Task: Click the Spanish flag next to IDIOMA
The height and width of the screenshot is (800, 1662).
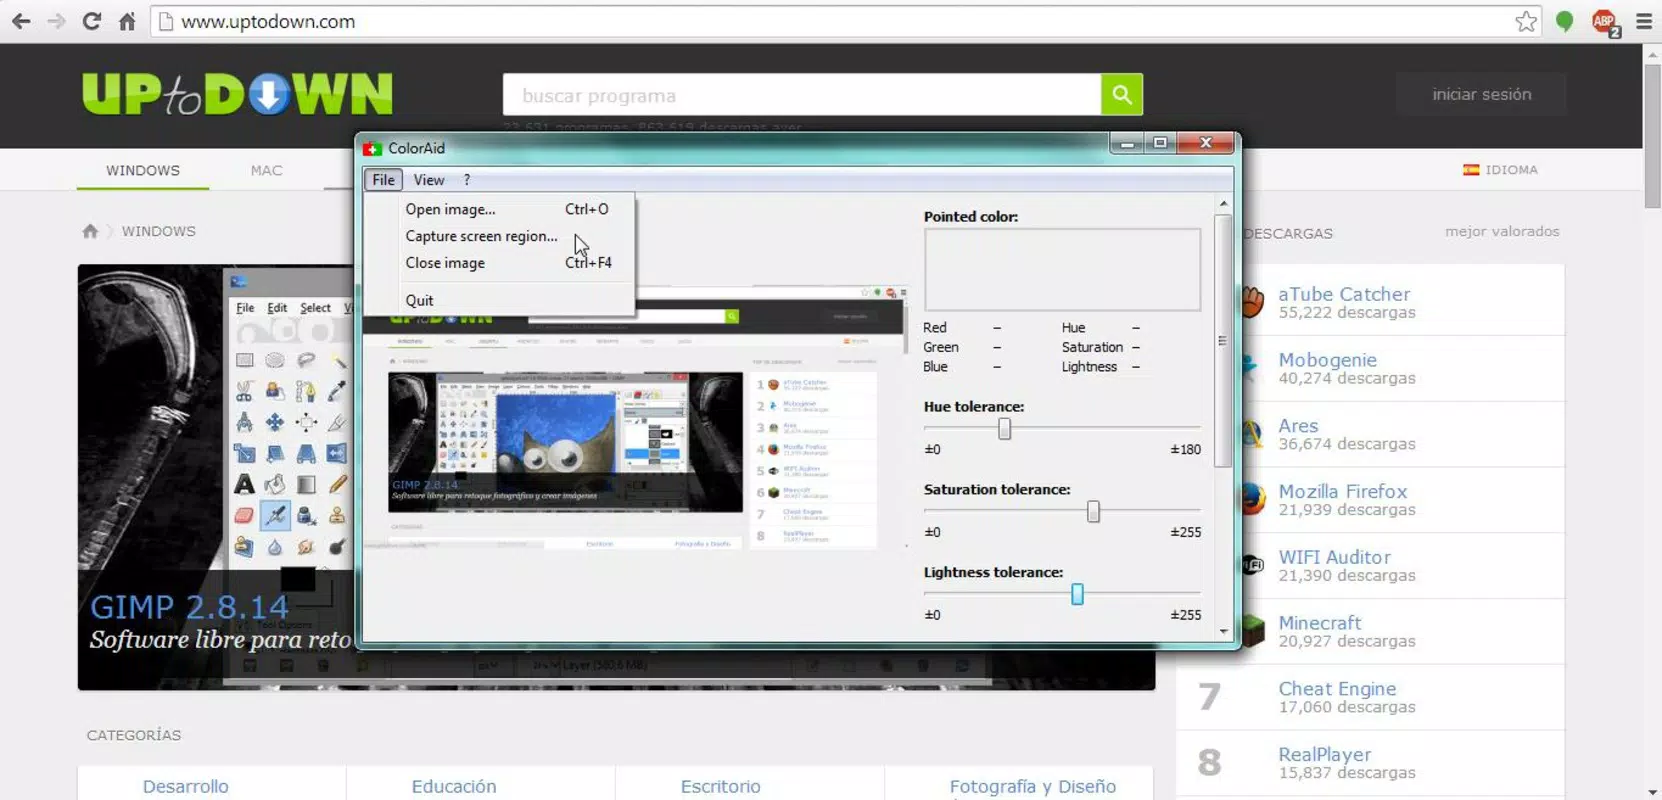Action: (x=1471, y=170)
